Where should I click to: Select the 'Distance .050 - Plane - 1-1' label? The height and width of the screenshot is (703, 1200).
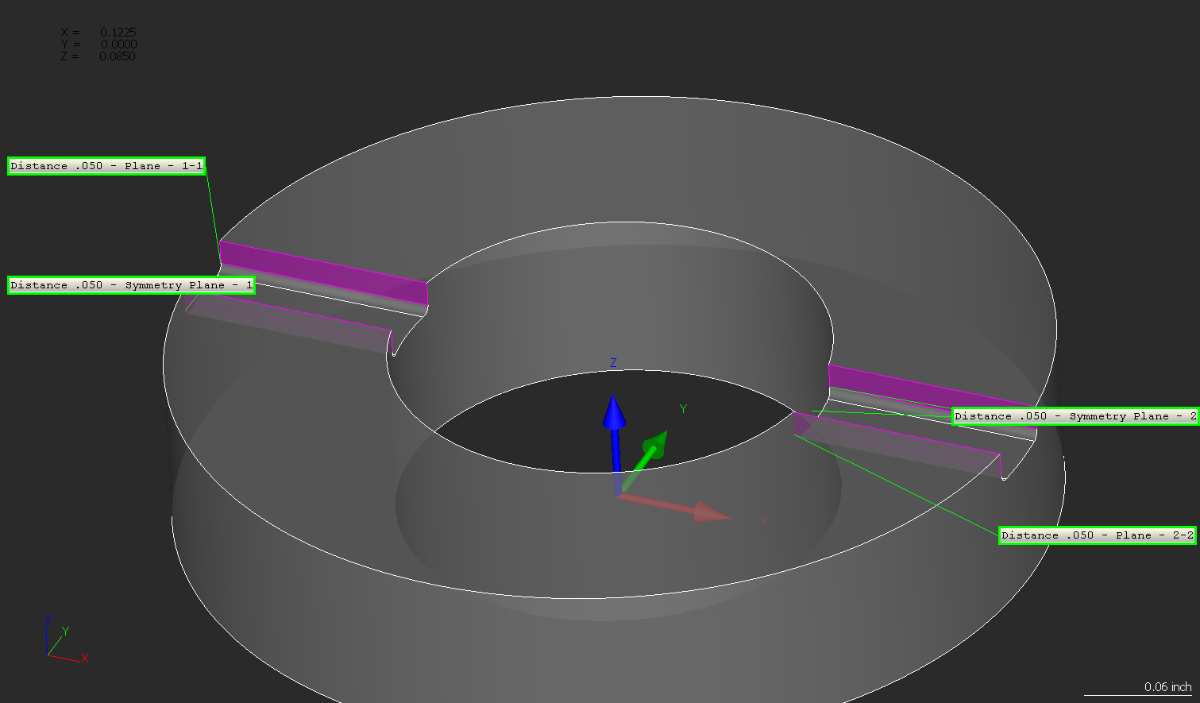click(x=108, y=166)
